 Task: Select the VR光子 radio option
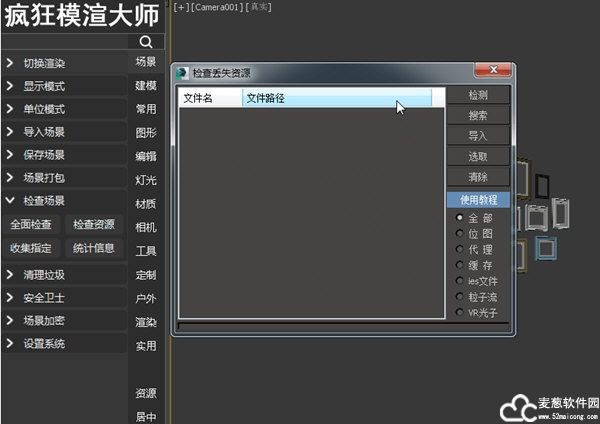pyautogui.click(x=460, y=312)
